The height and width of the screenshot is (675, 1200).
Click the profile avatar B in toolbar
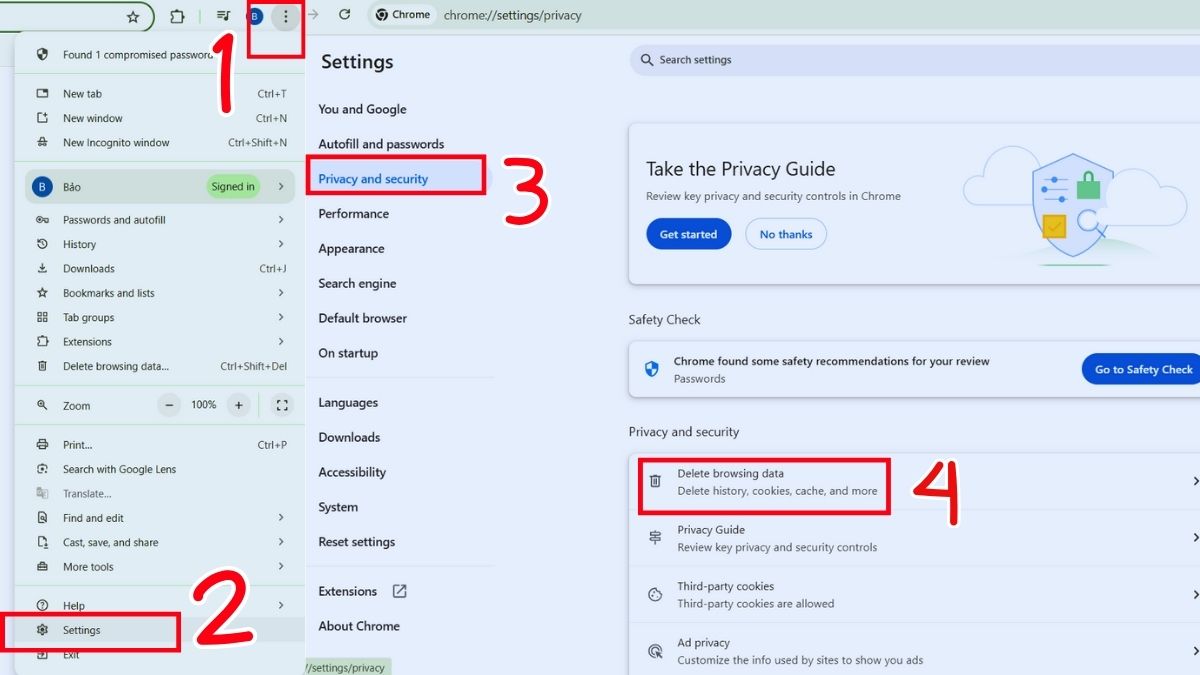click(255, 16)
